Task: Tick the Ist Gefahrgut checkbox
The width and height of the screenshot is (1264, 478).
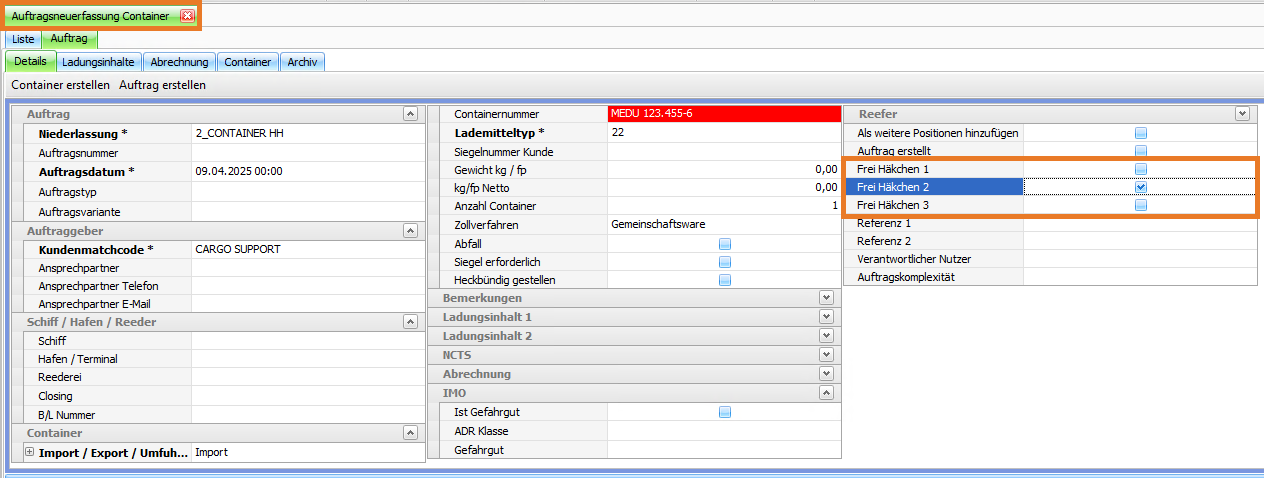Action: 725,412
